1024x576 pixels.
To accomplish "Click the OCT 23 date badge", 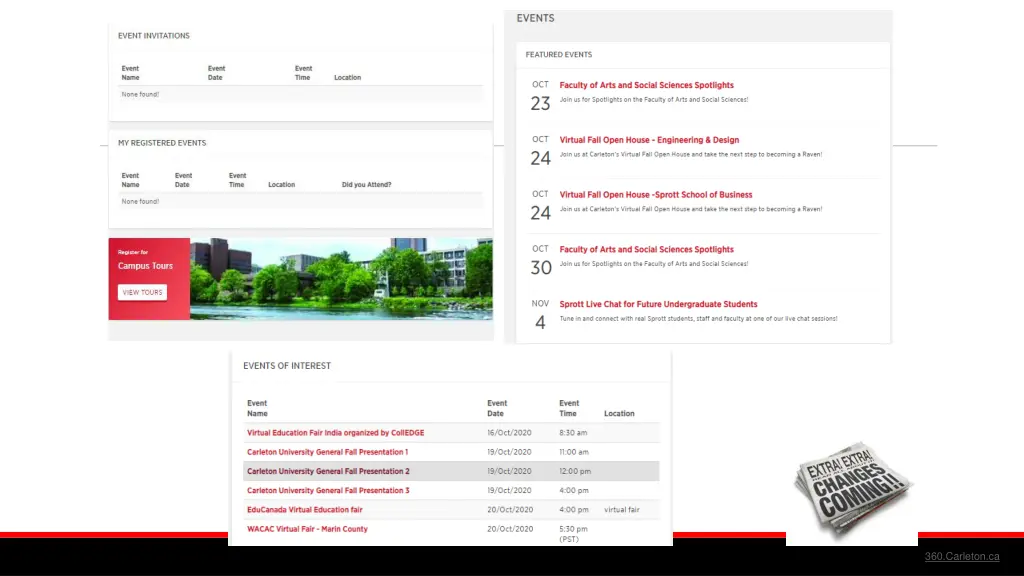I will (x=540, y=95).
